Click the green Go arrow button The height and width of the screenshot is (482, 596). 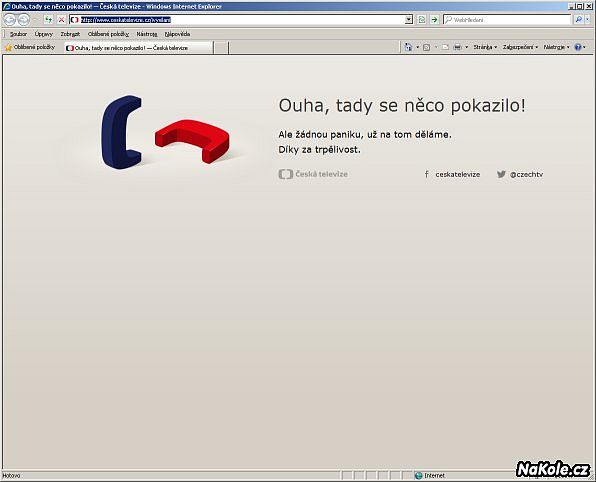coord(434,19)
